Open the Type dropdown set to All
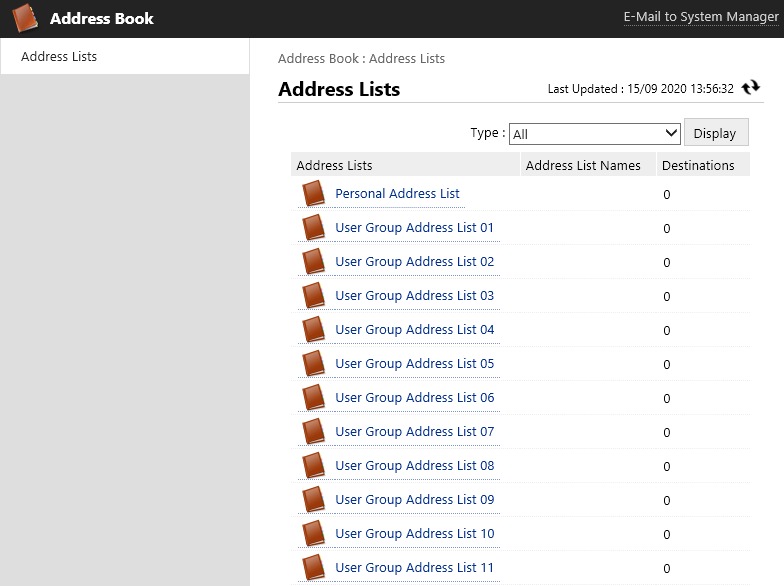Viewport: 784px width, 586px height. point(594,134)
